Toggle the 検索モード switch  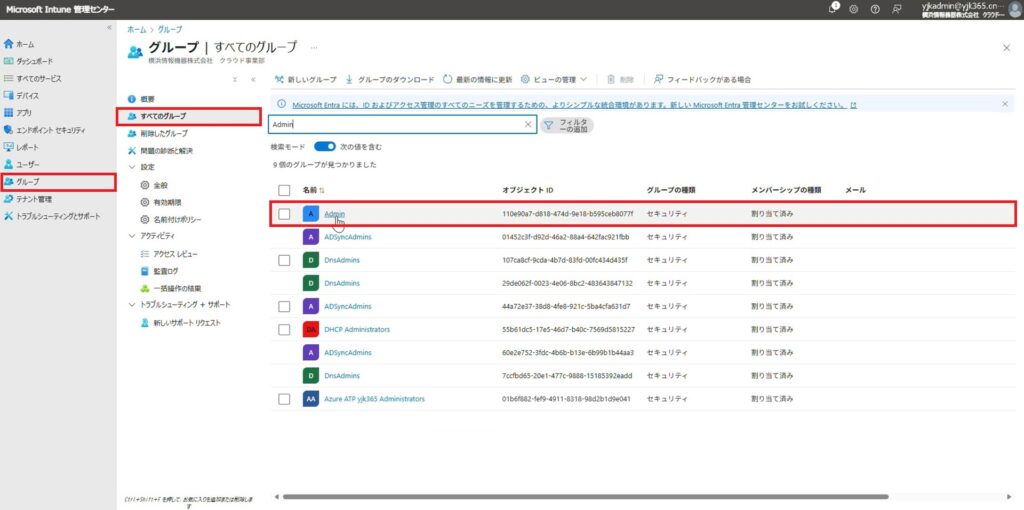tap(324, 146)
